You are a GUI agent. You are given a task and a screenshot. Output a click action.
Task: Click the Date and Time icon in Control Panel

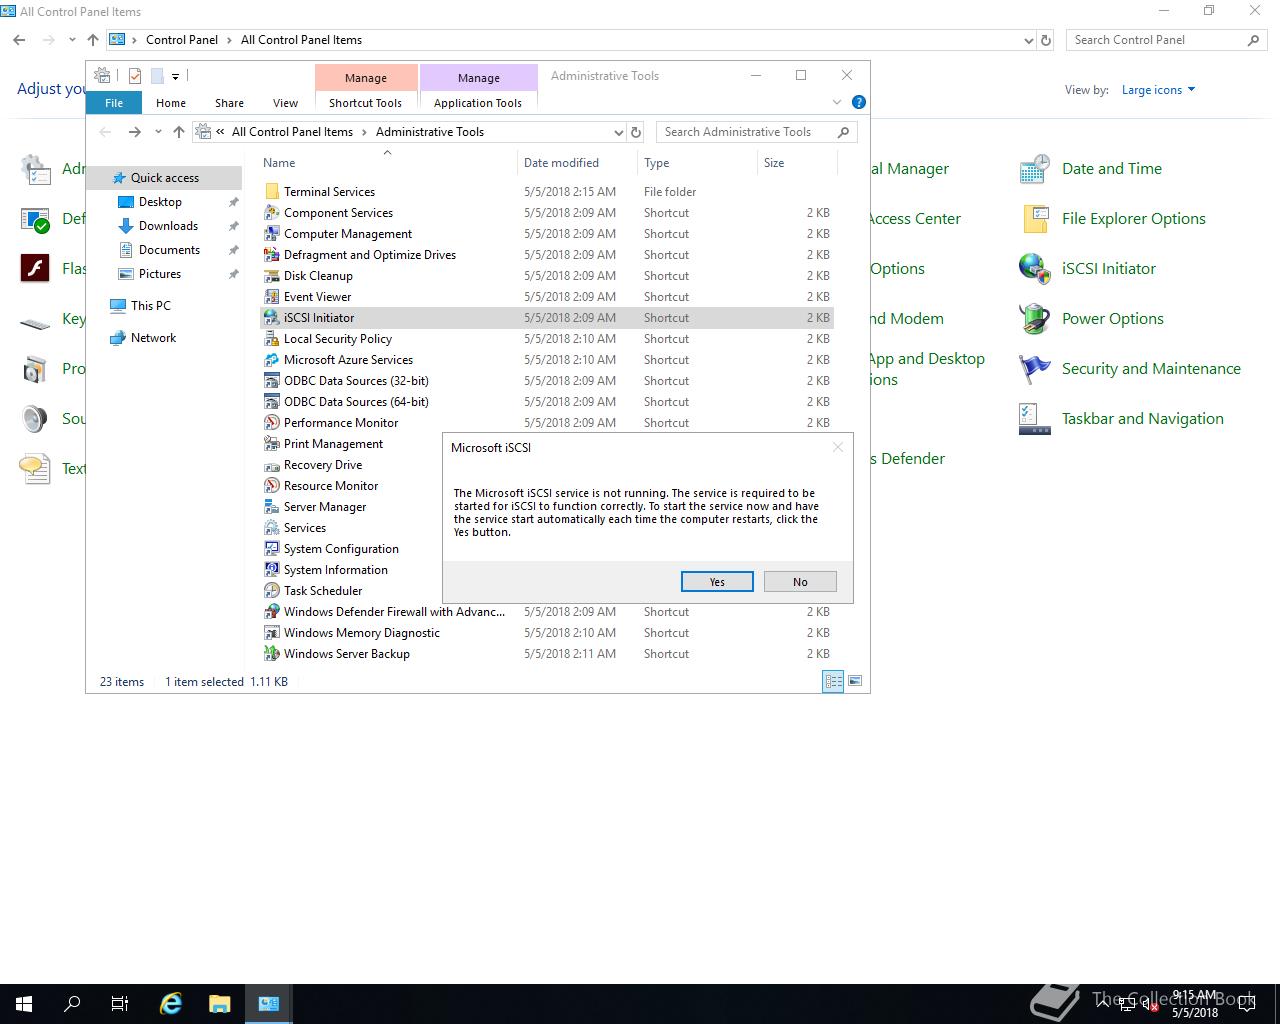(x=1034, y=169)
